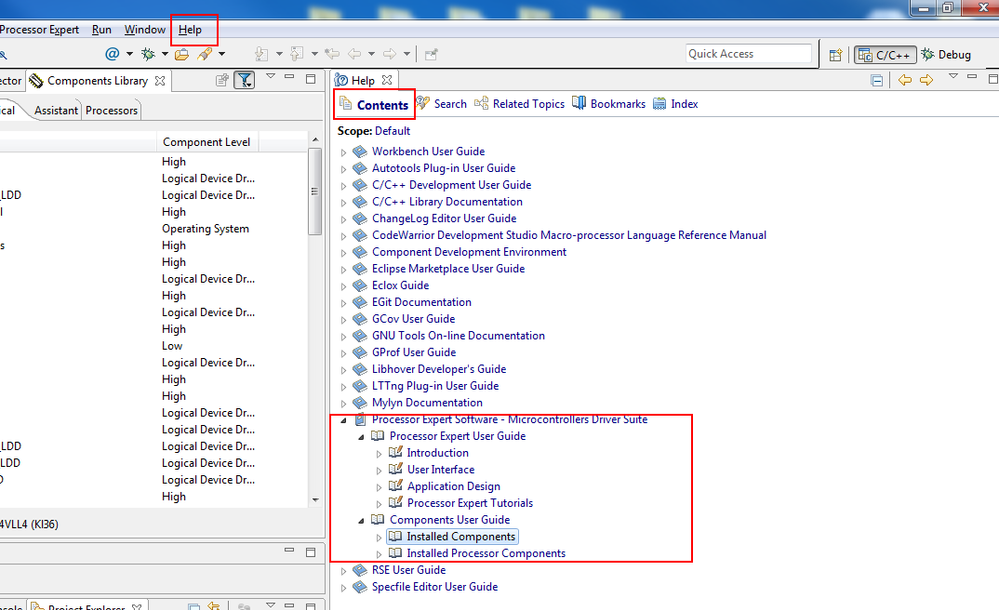Click the Components Library export icon
The image size is (999, 610).
coord(222,80)
